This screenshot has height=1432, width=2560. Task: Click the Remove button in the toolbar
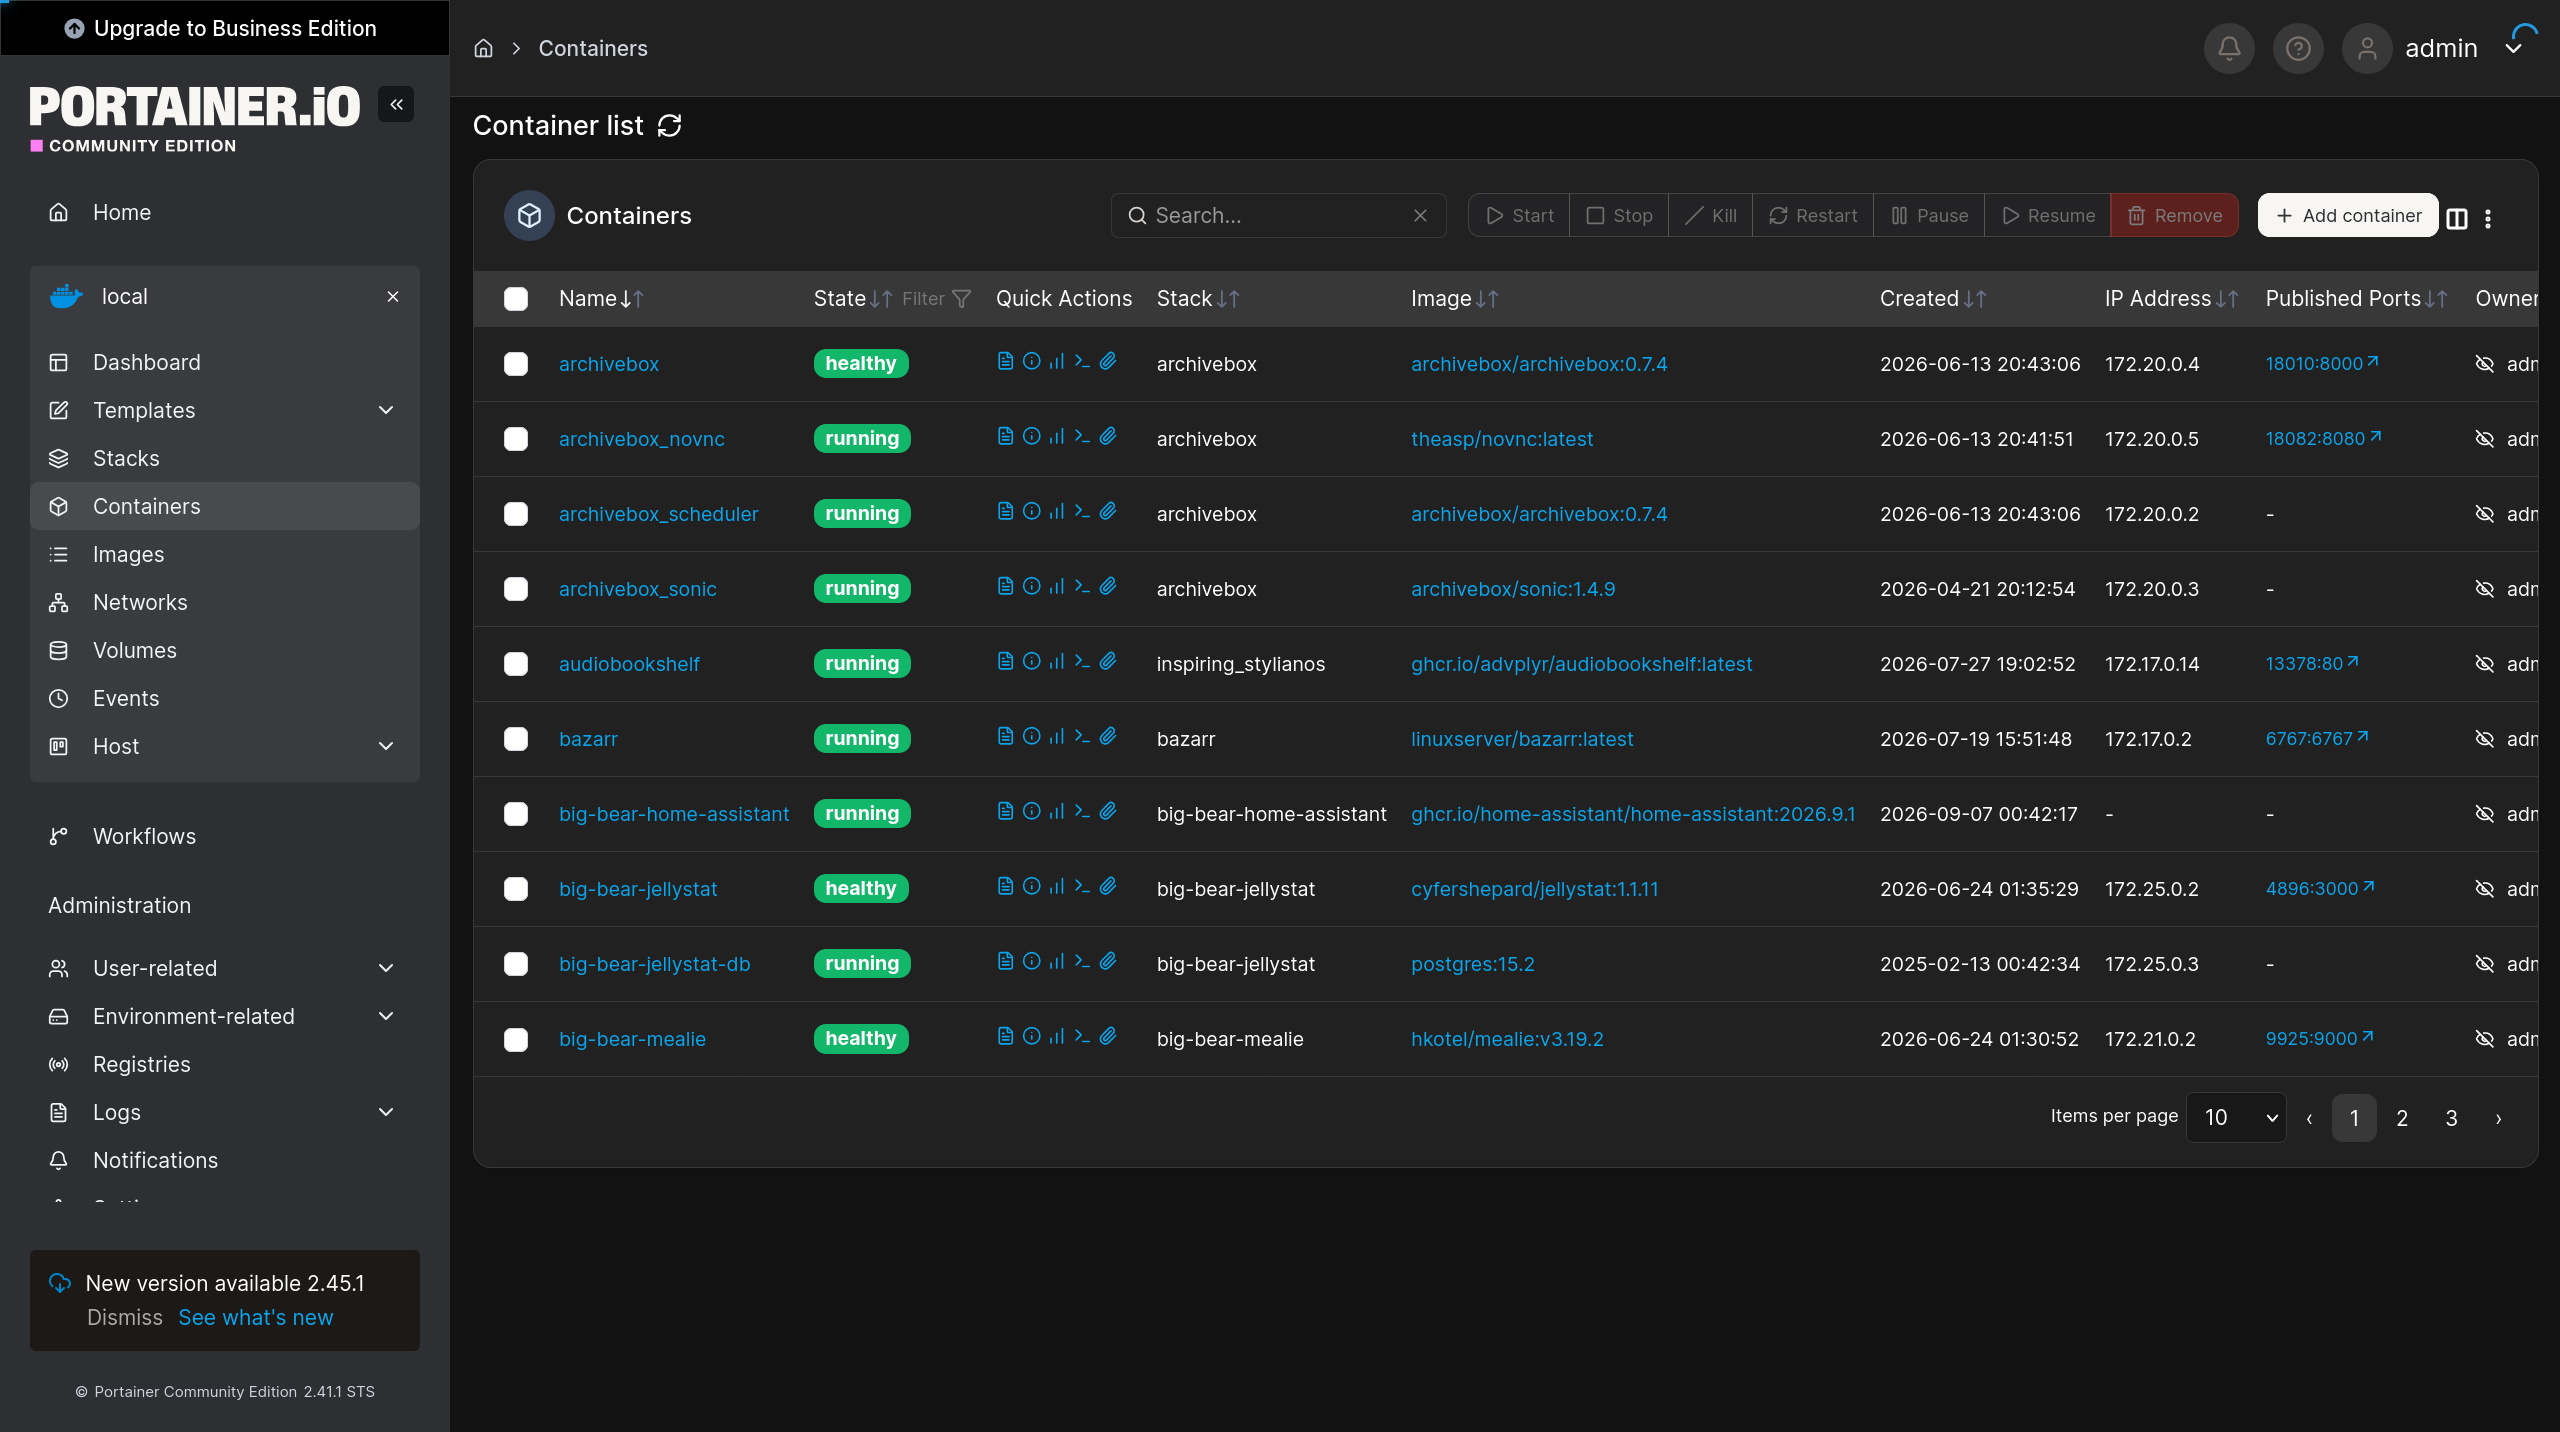2174,216
